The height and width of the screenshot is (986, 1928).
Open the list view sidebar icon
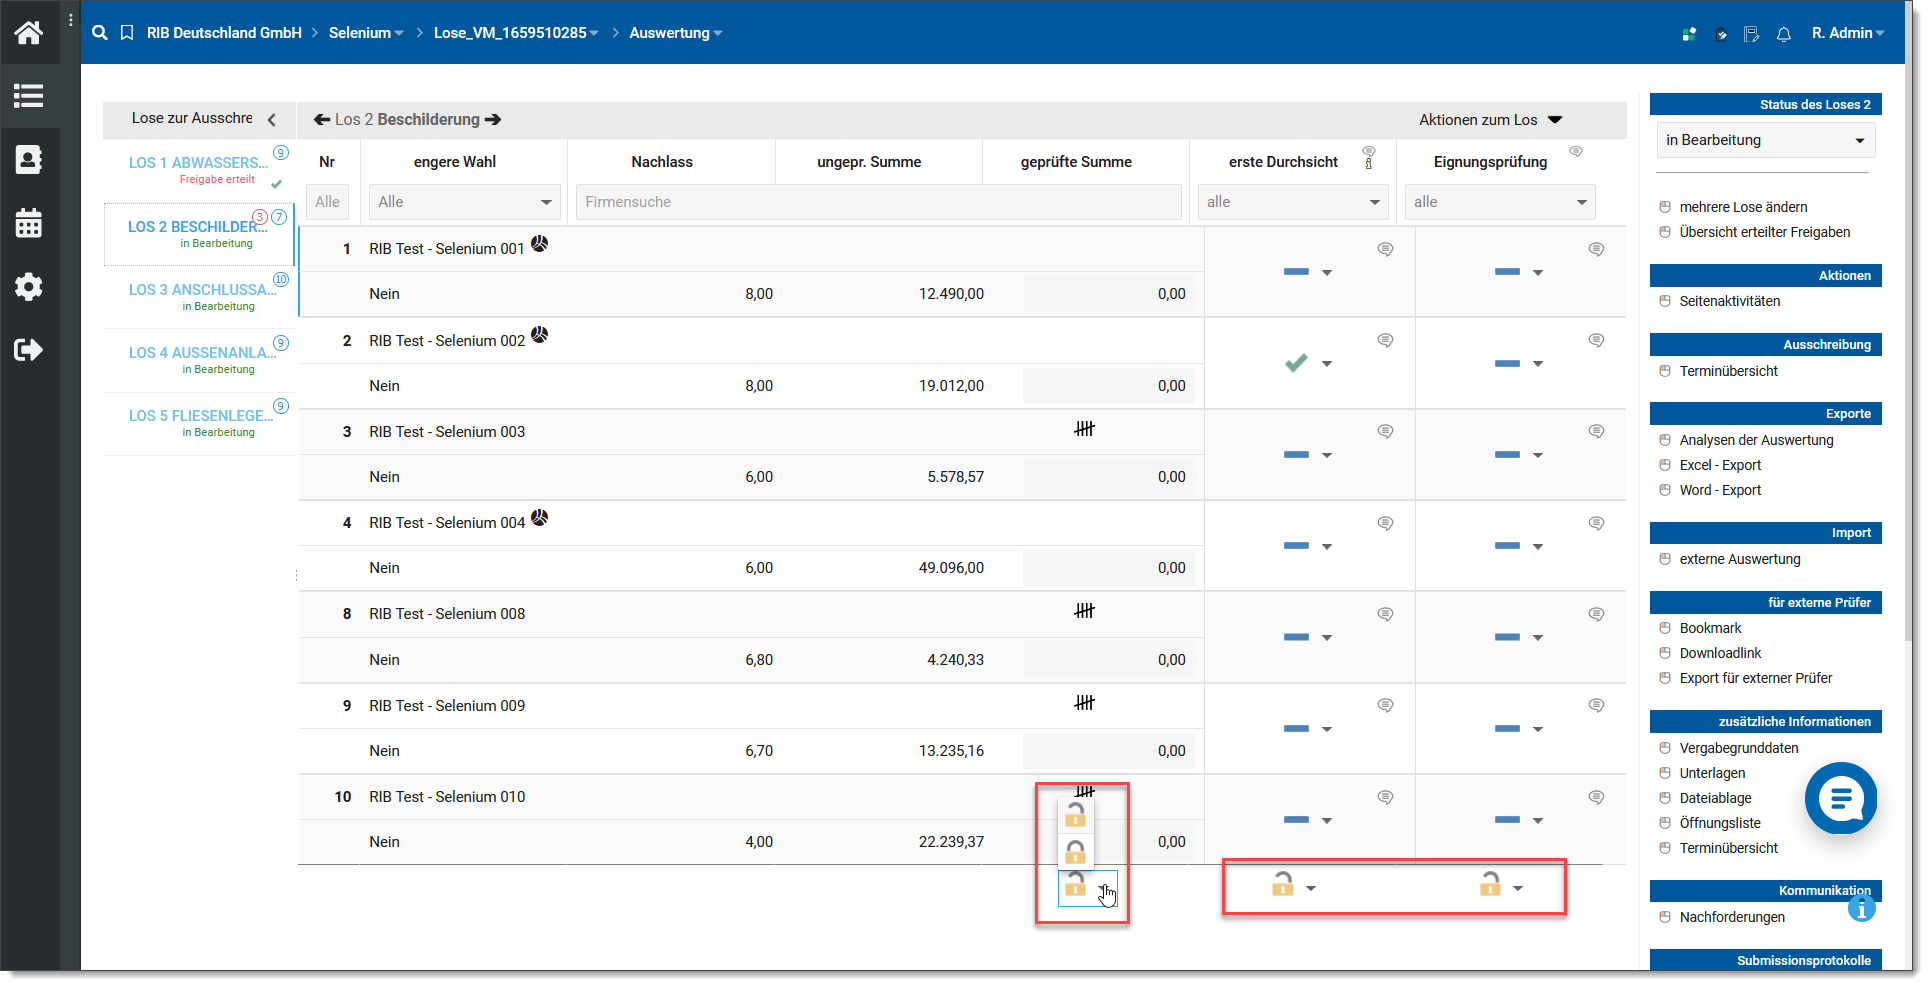coord(29,96)
